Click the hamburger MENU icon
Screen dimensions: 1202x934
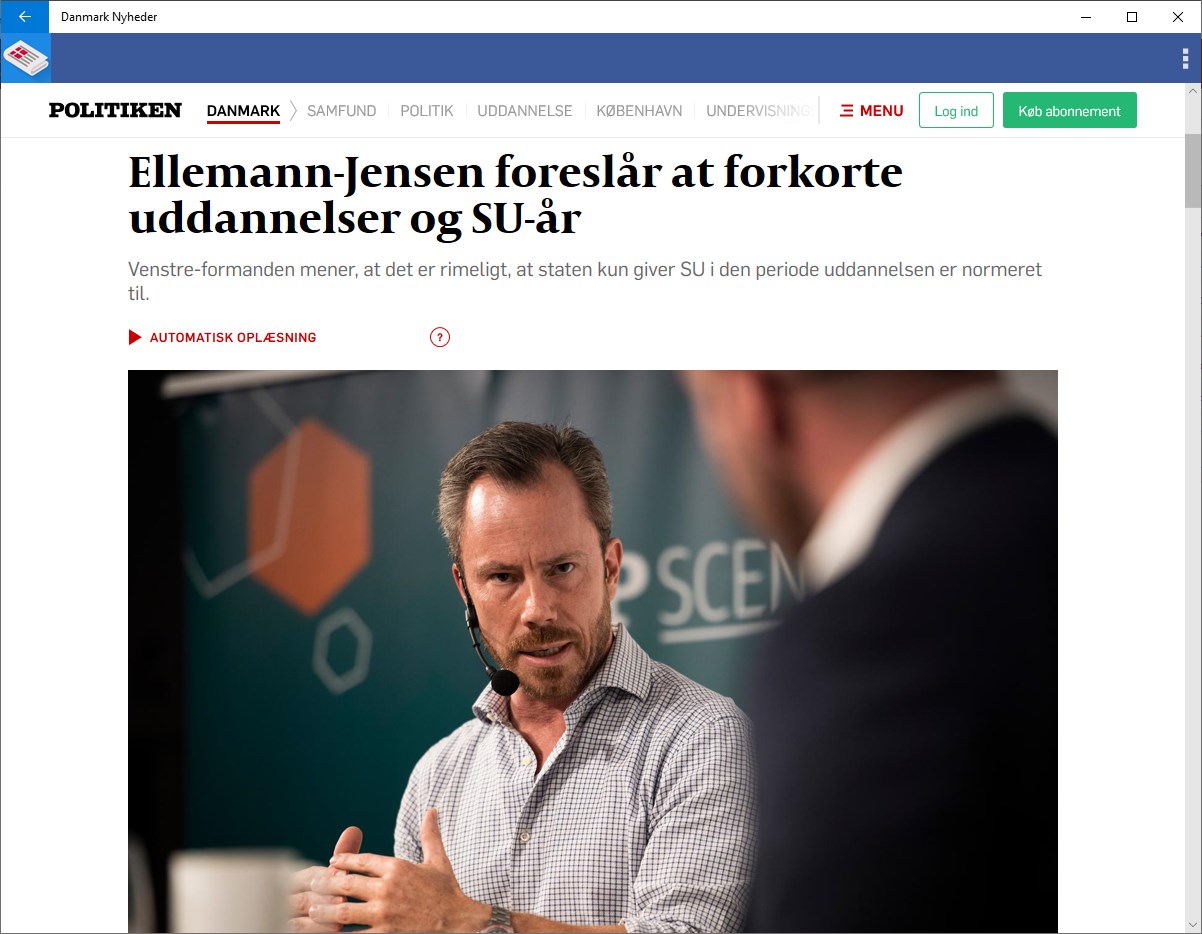pos(846,111)
